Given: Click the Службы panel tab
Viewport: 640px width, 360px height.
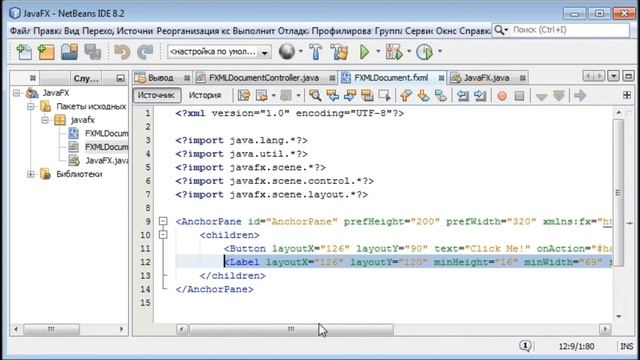Looking at the screenshot, I should click(x=86, y=78).
